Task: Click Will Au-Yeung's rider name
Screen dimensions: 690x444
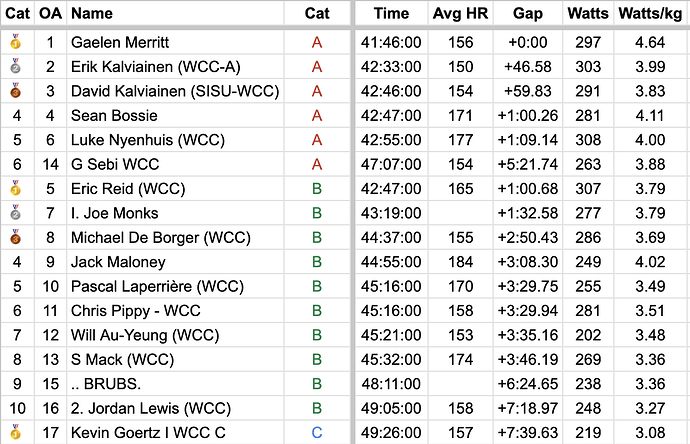Action: [x=144, y=335]
